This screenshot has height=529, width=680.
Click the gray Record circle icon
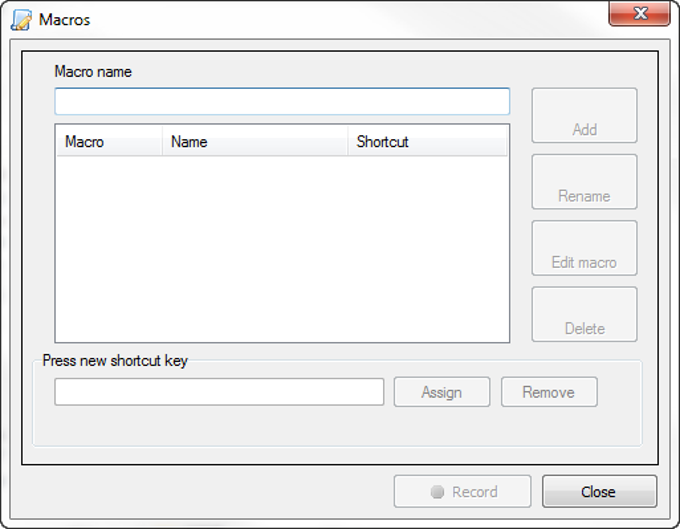point(437,492)
